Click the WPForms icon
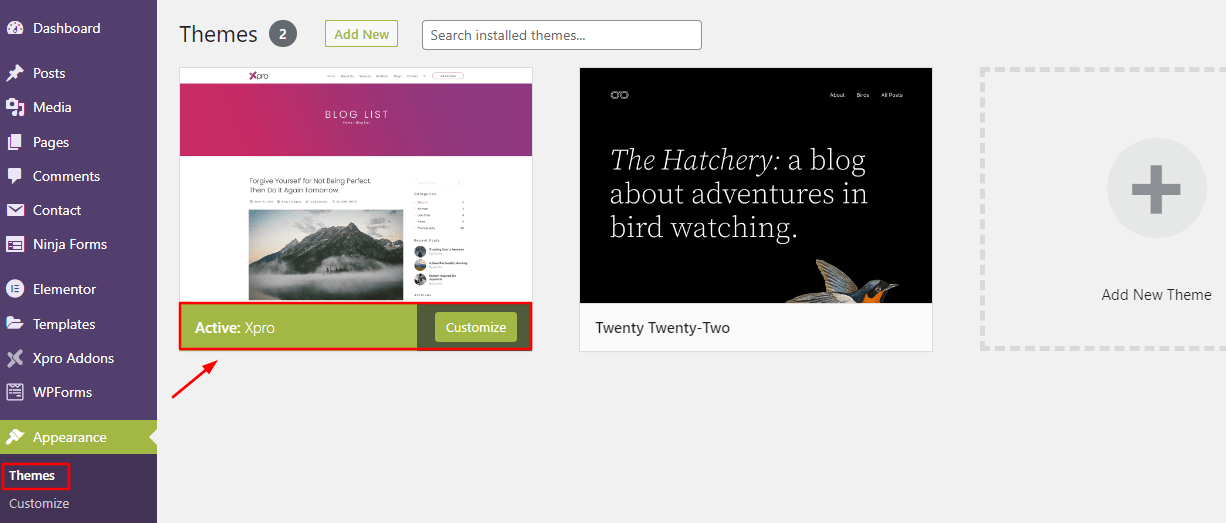1226x523 pixels. coord(15,392)
